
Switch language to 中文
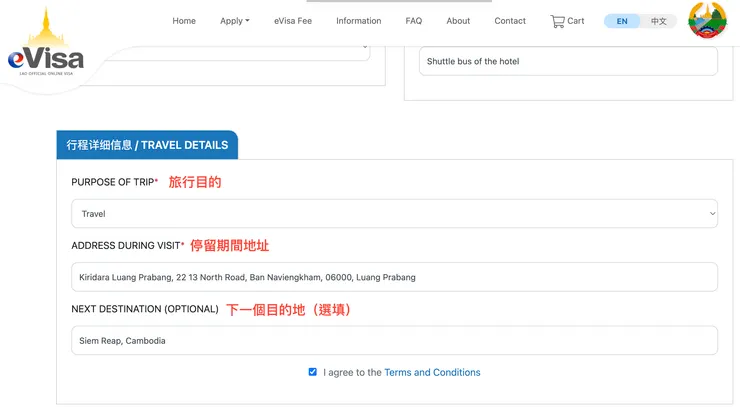coord(658,21)
